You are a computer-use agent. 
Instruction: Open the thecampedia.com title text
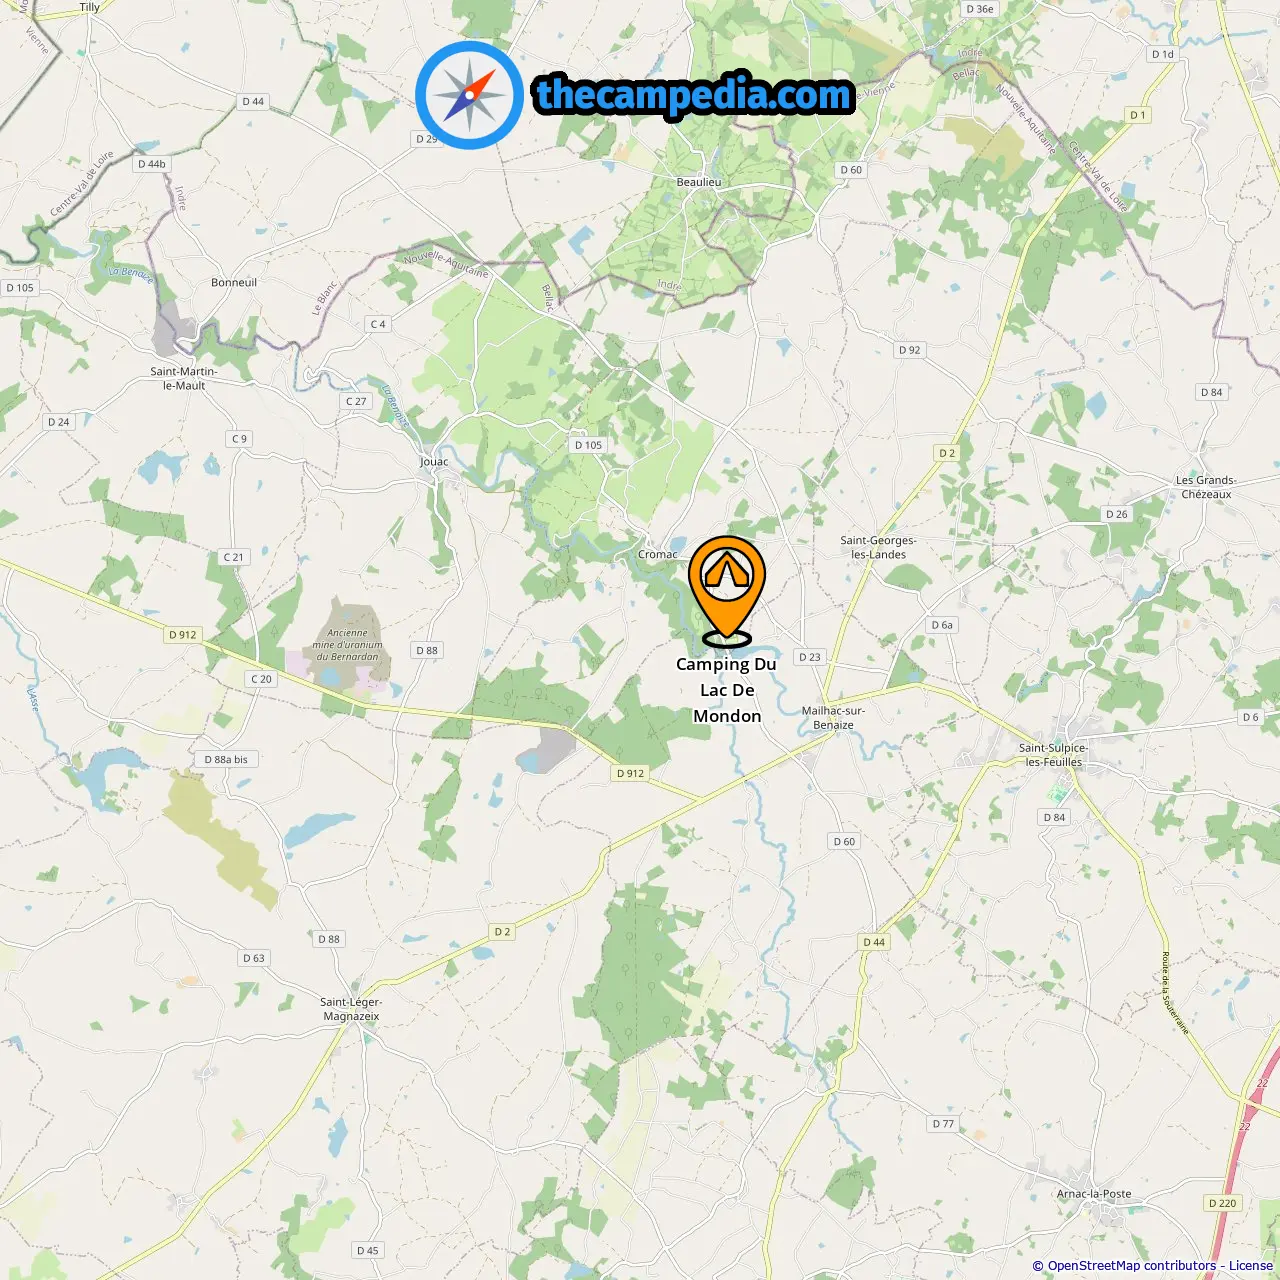coord(694,96)
